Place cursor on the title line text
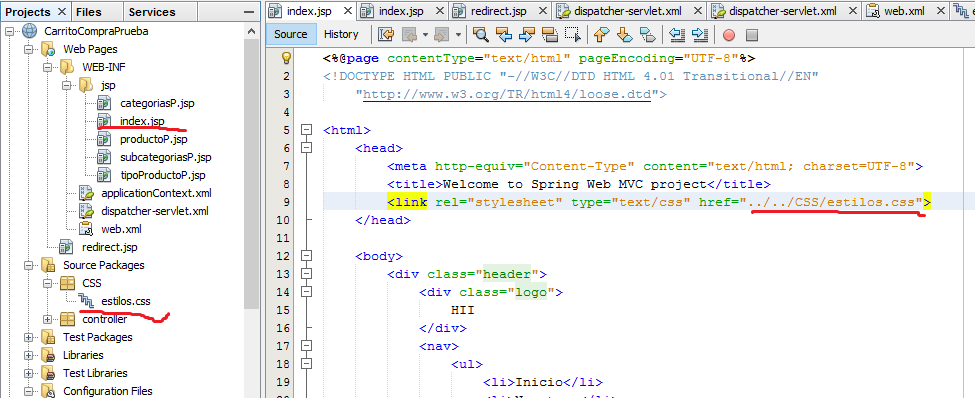The image size is (975, 398). [x=579, y=185]
